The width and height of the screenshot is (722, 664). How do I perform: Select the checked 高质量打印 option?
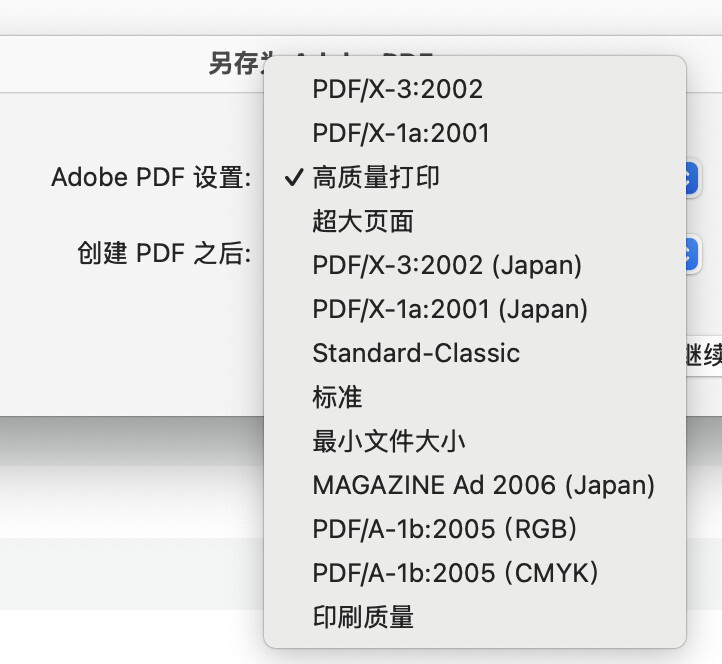click(475, 177)
